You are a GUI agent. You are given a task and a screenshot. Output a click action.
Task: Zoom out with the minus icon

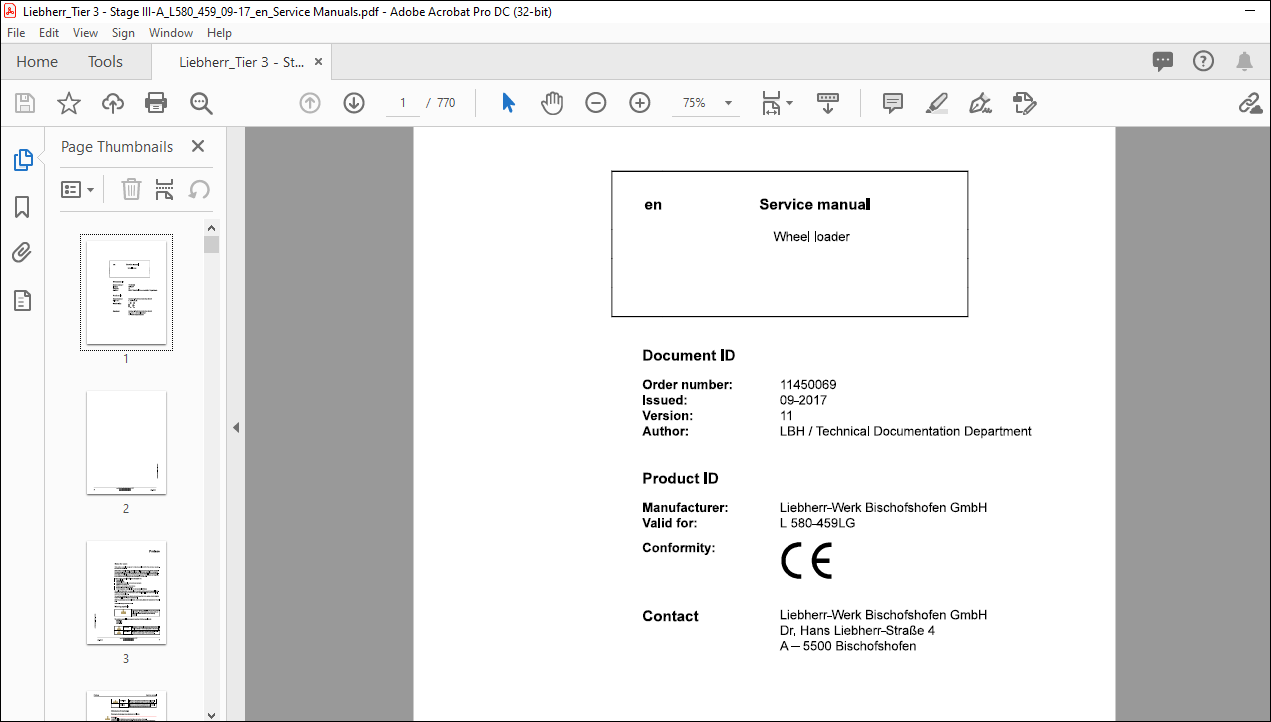click(x=596, y=103)
